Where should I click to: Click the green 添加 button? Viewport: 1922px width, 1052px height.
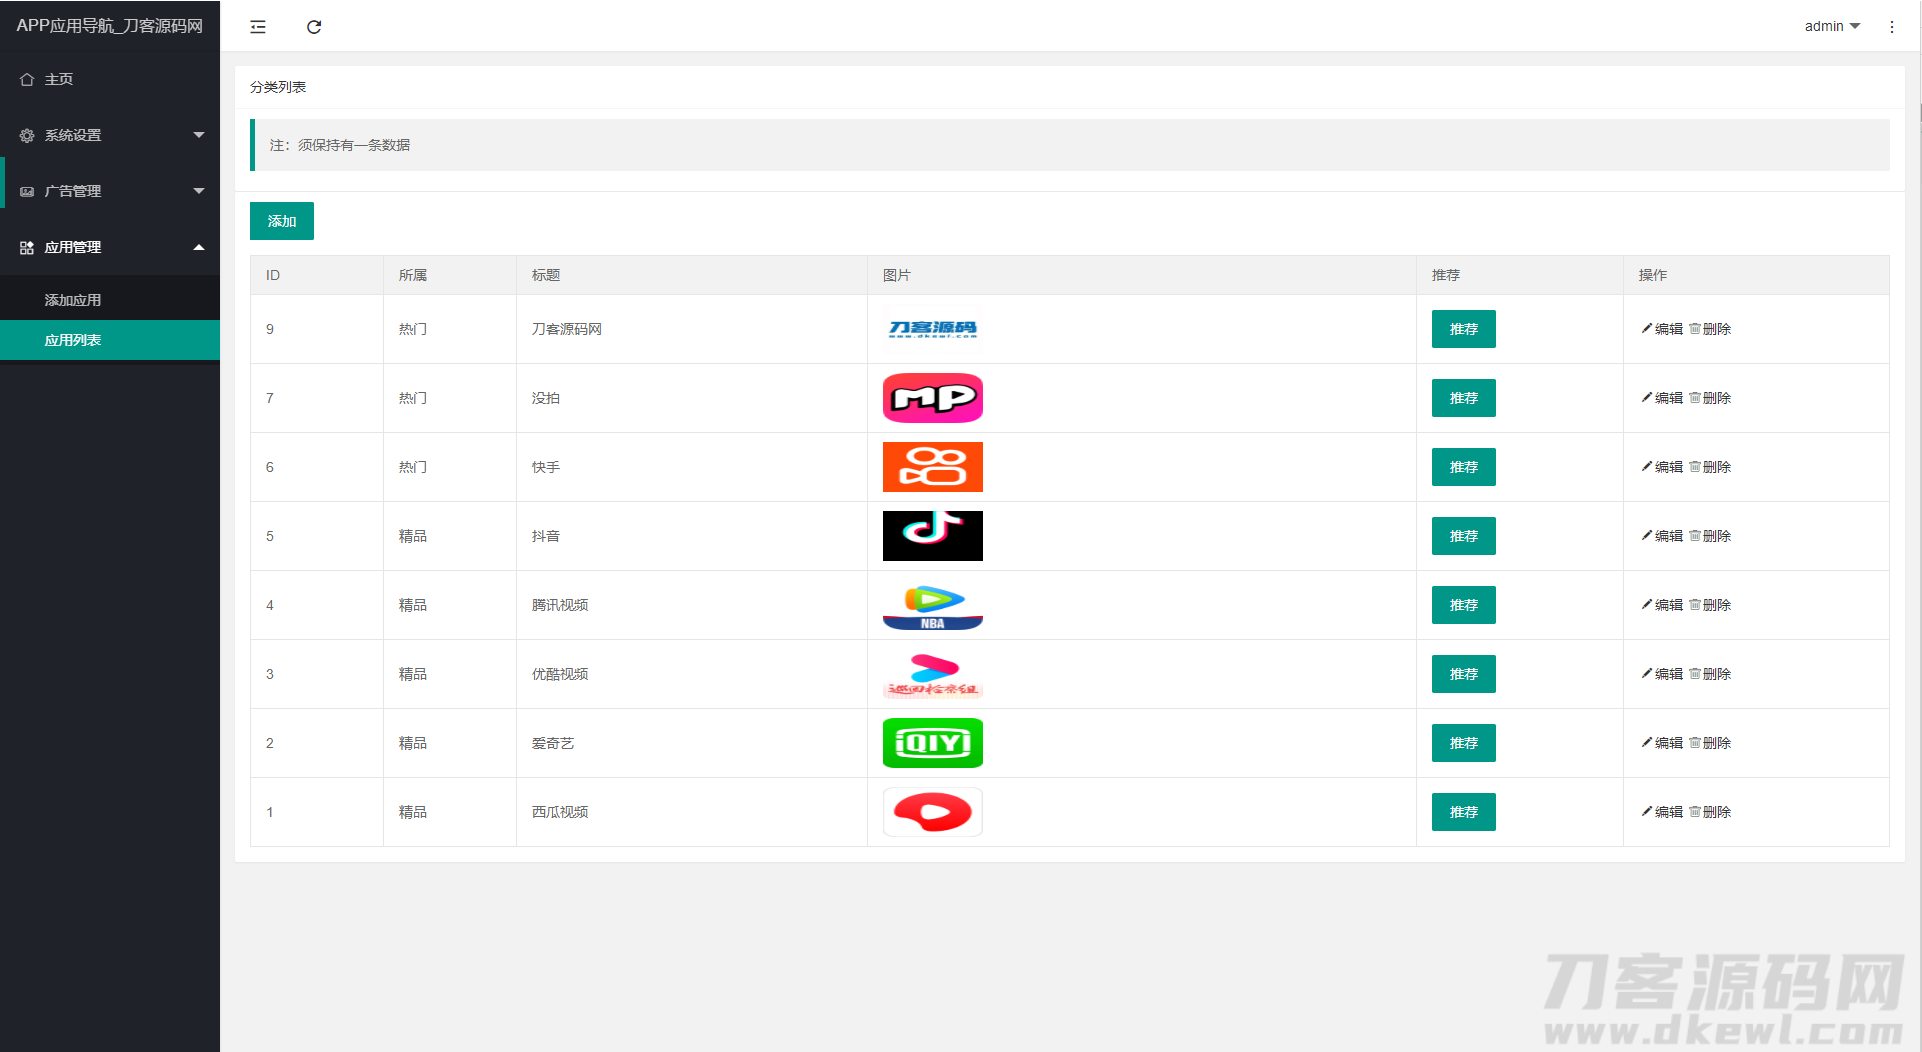[282, 221]
